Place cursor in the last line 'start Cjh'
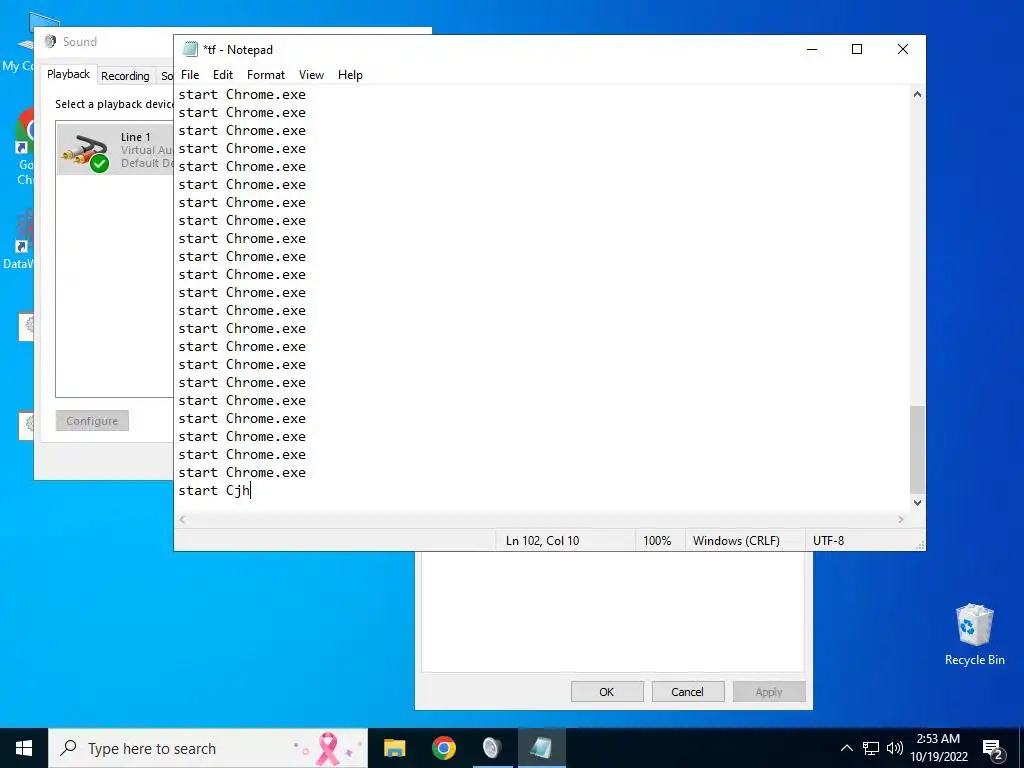The image size is (1024, 768). point(214,490)
